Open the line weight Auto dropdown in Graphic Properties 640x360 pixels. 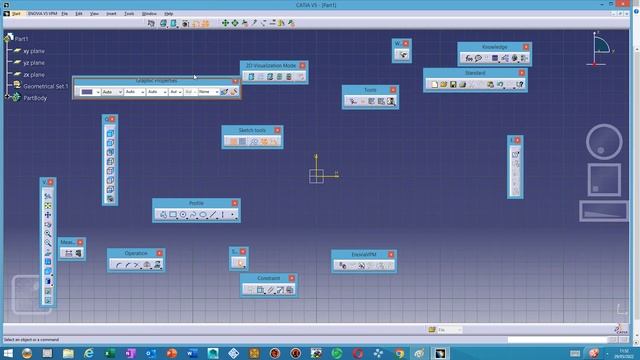coord(135,92)
